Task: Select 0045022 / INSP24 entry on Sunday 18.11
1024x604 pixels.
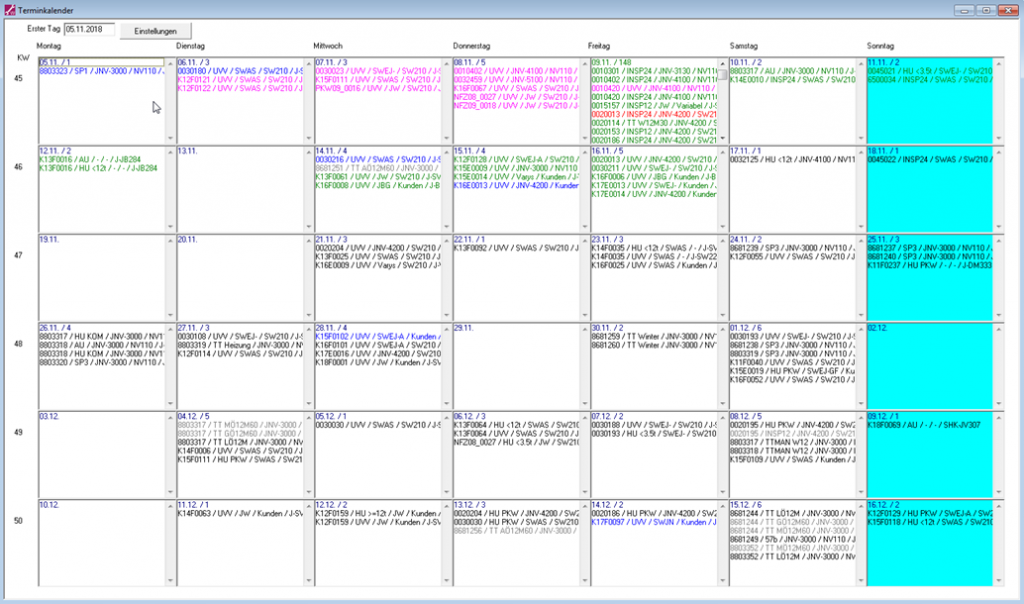Action: click(928, 158)
